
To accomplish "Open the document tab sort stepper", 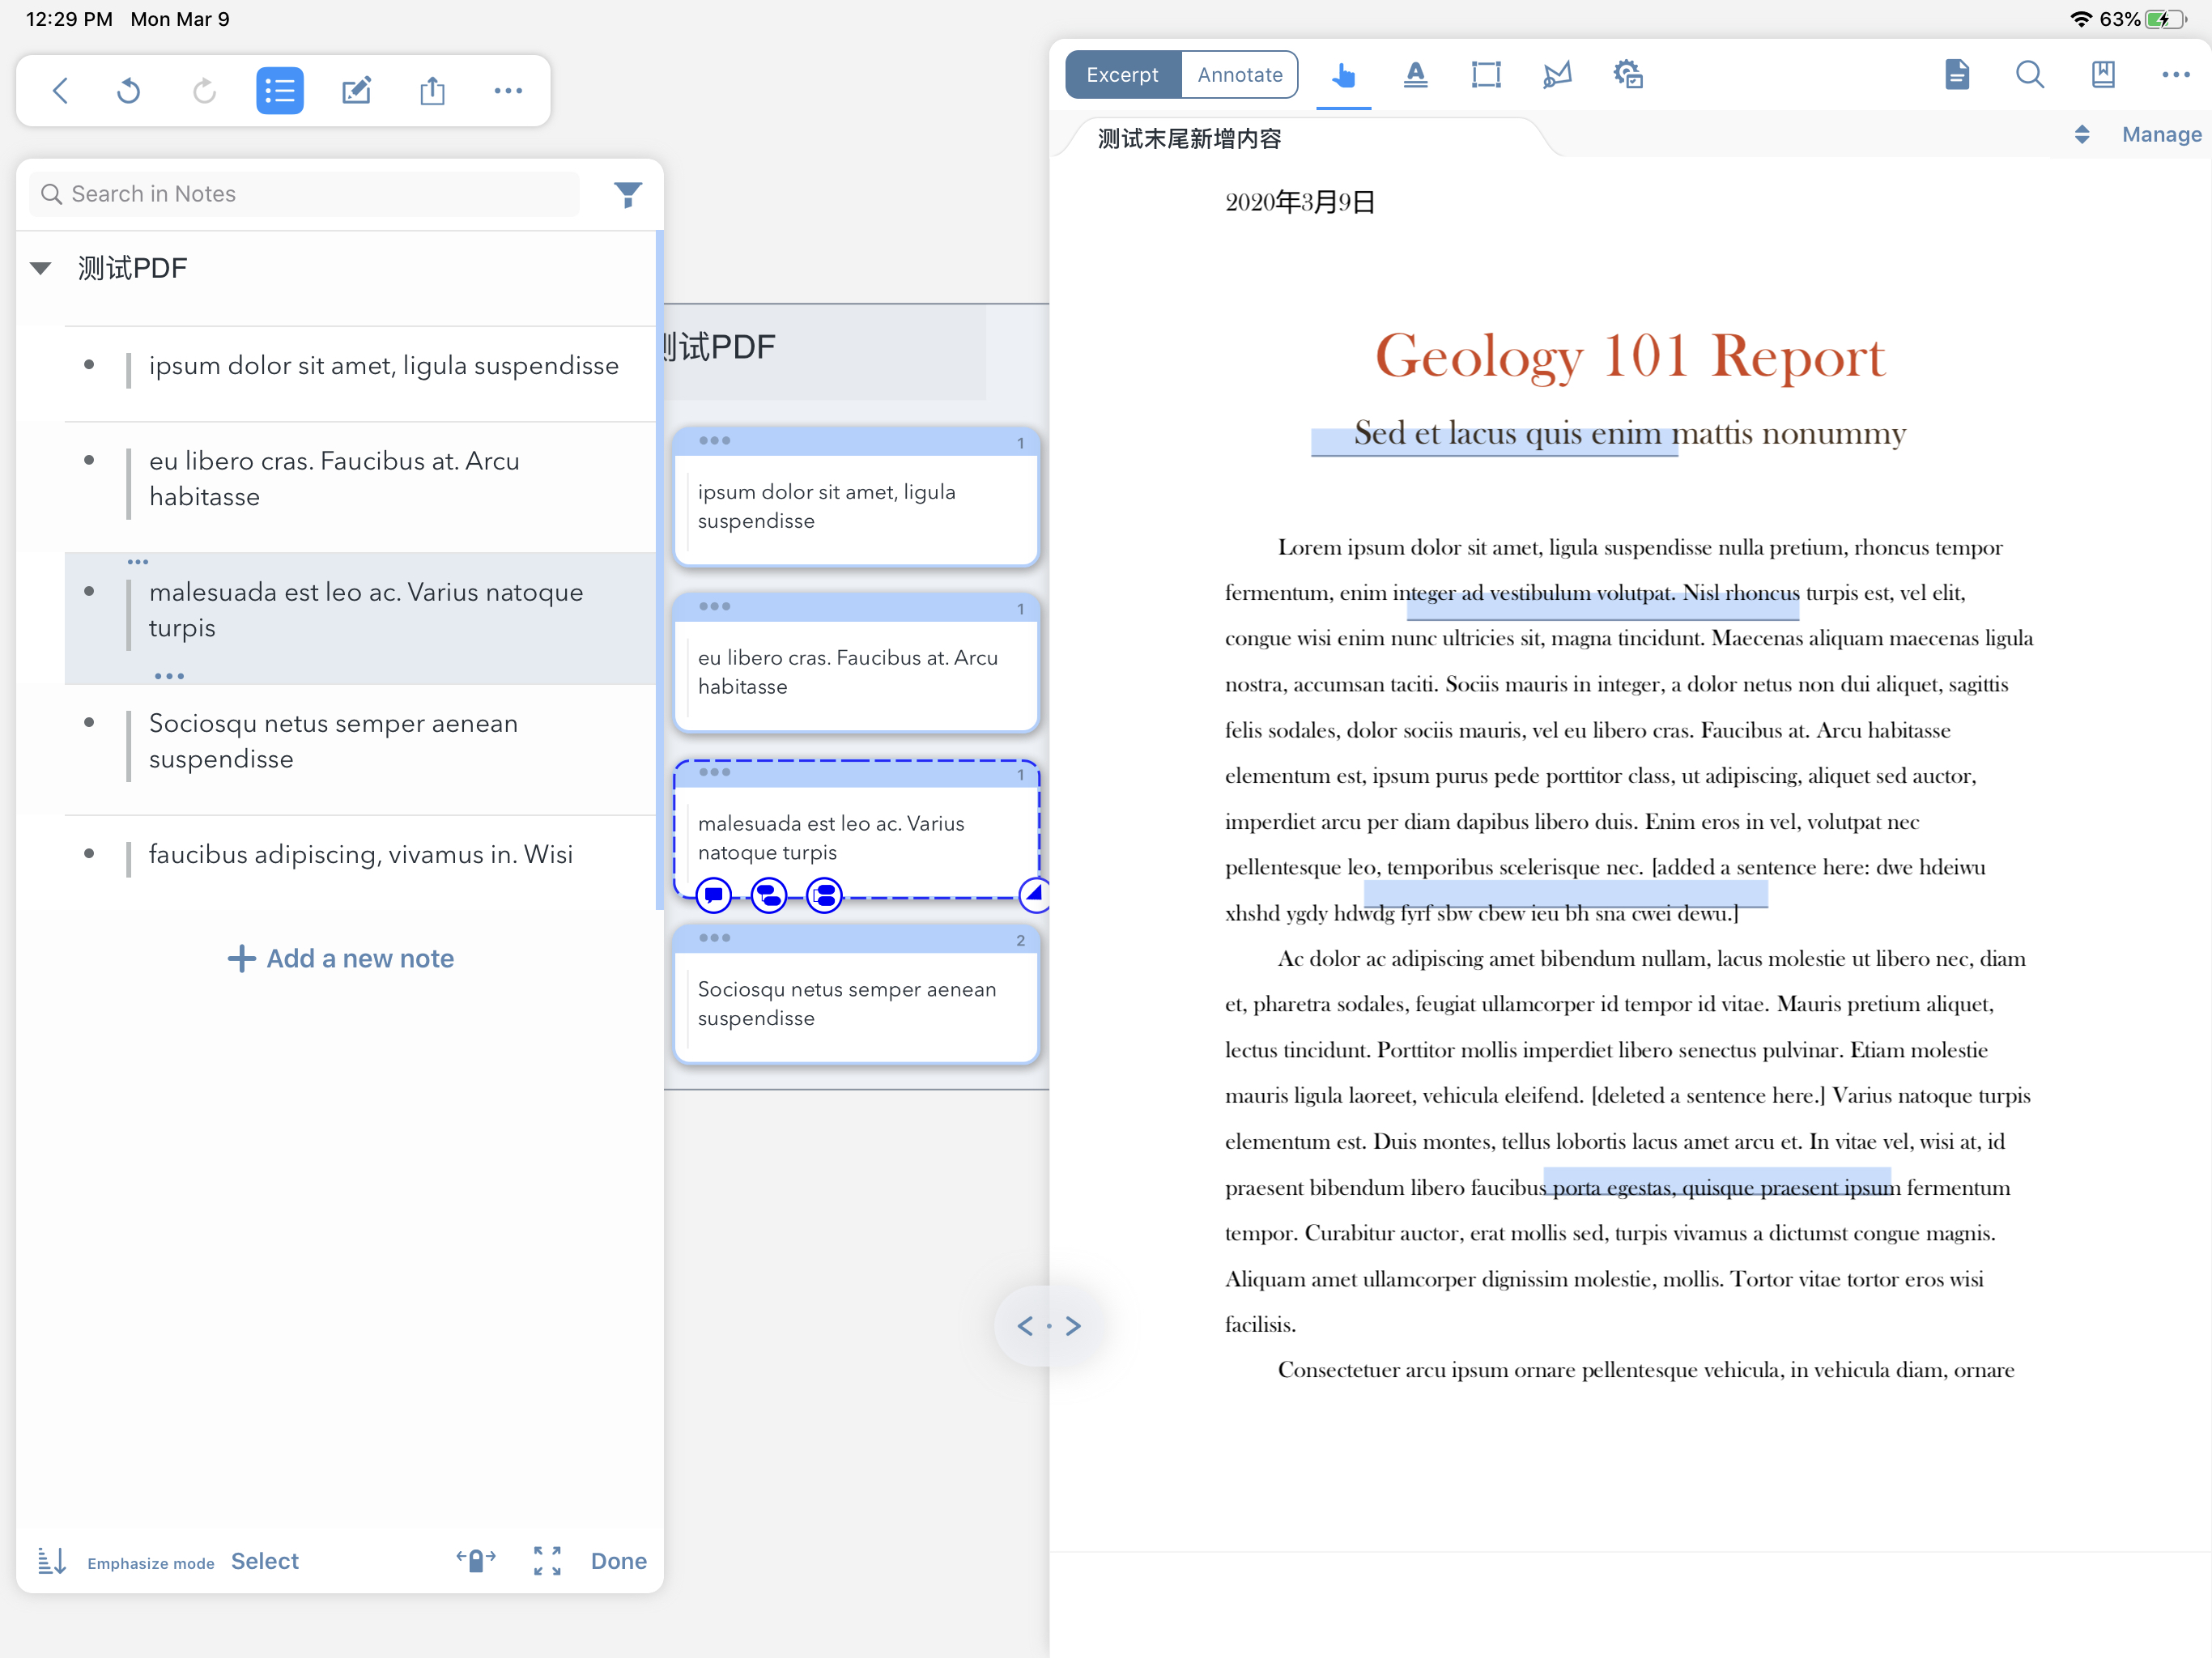I will [x=2082, y=135].
